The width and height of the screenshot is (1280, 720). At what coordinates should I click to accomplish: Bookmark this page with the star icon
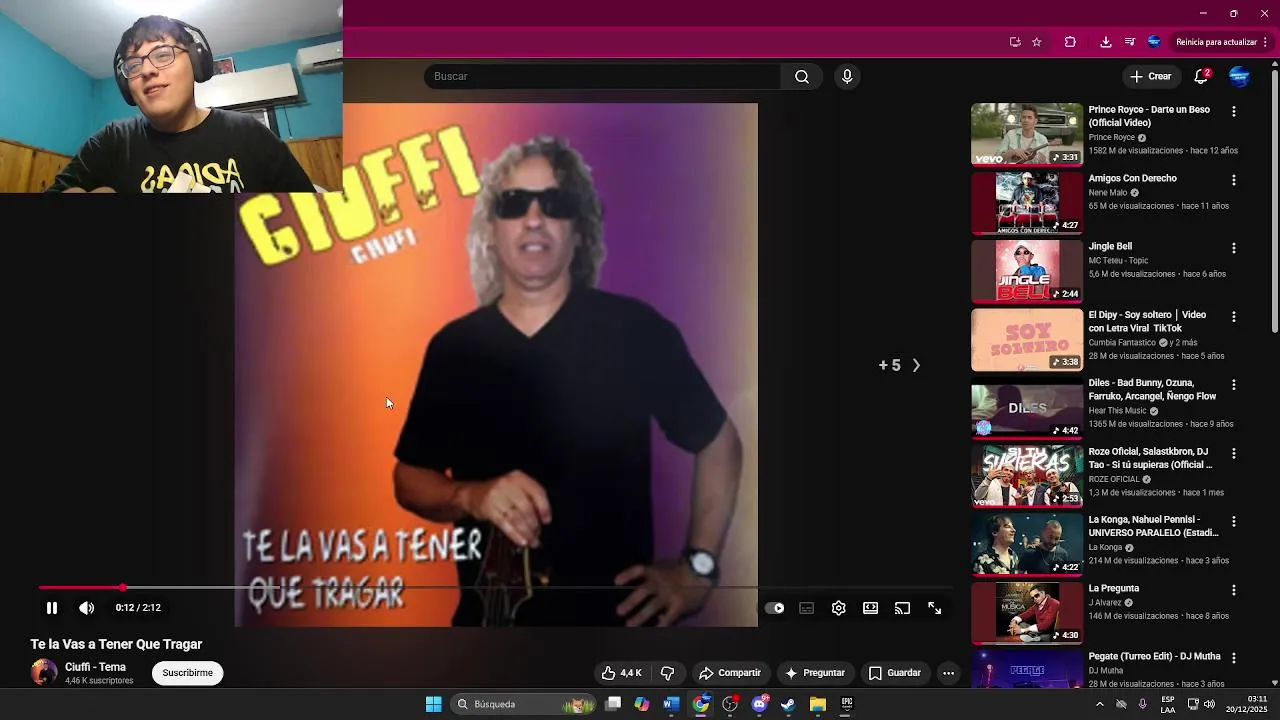1037,42
